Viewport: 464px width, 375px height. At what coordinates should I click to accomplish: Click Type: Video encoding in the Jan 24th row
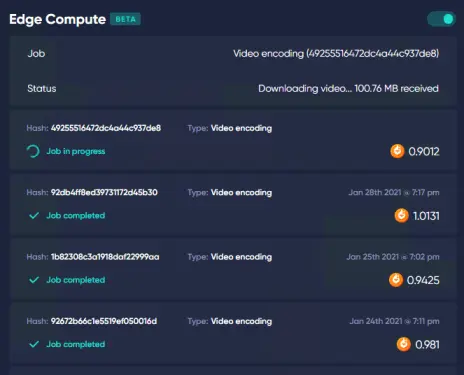pyautogui.click(x=230, y=321)
